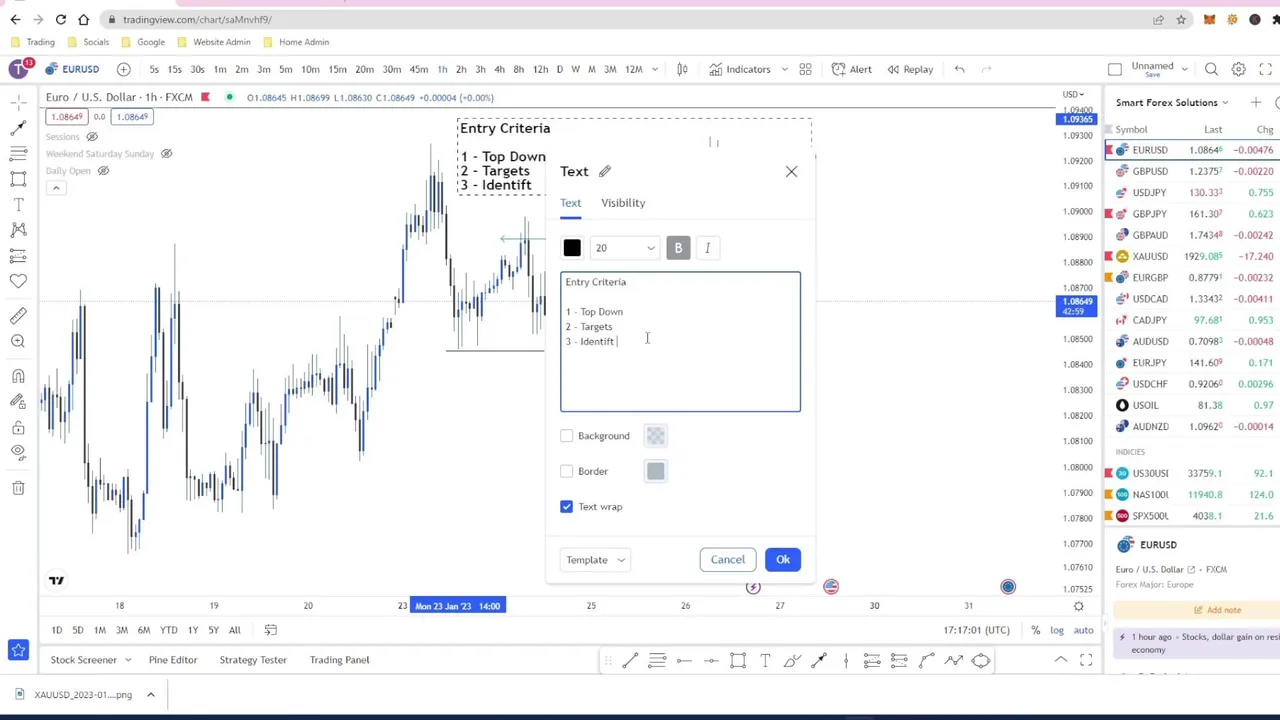Screen dimensions: 1280x720
Task: Open the Template dropdown
Action: point(595,560)
